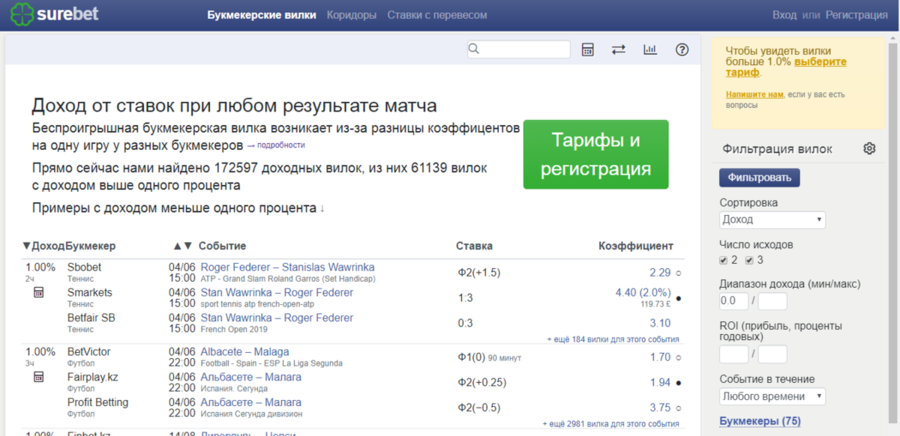Open filter settings gear icon
This screenshot has width=900, height=436.
[x=869, y=149]
